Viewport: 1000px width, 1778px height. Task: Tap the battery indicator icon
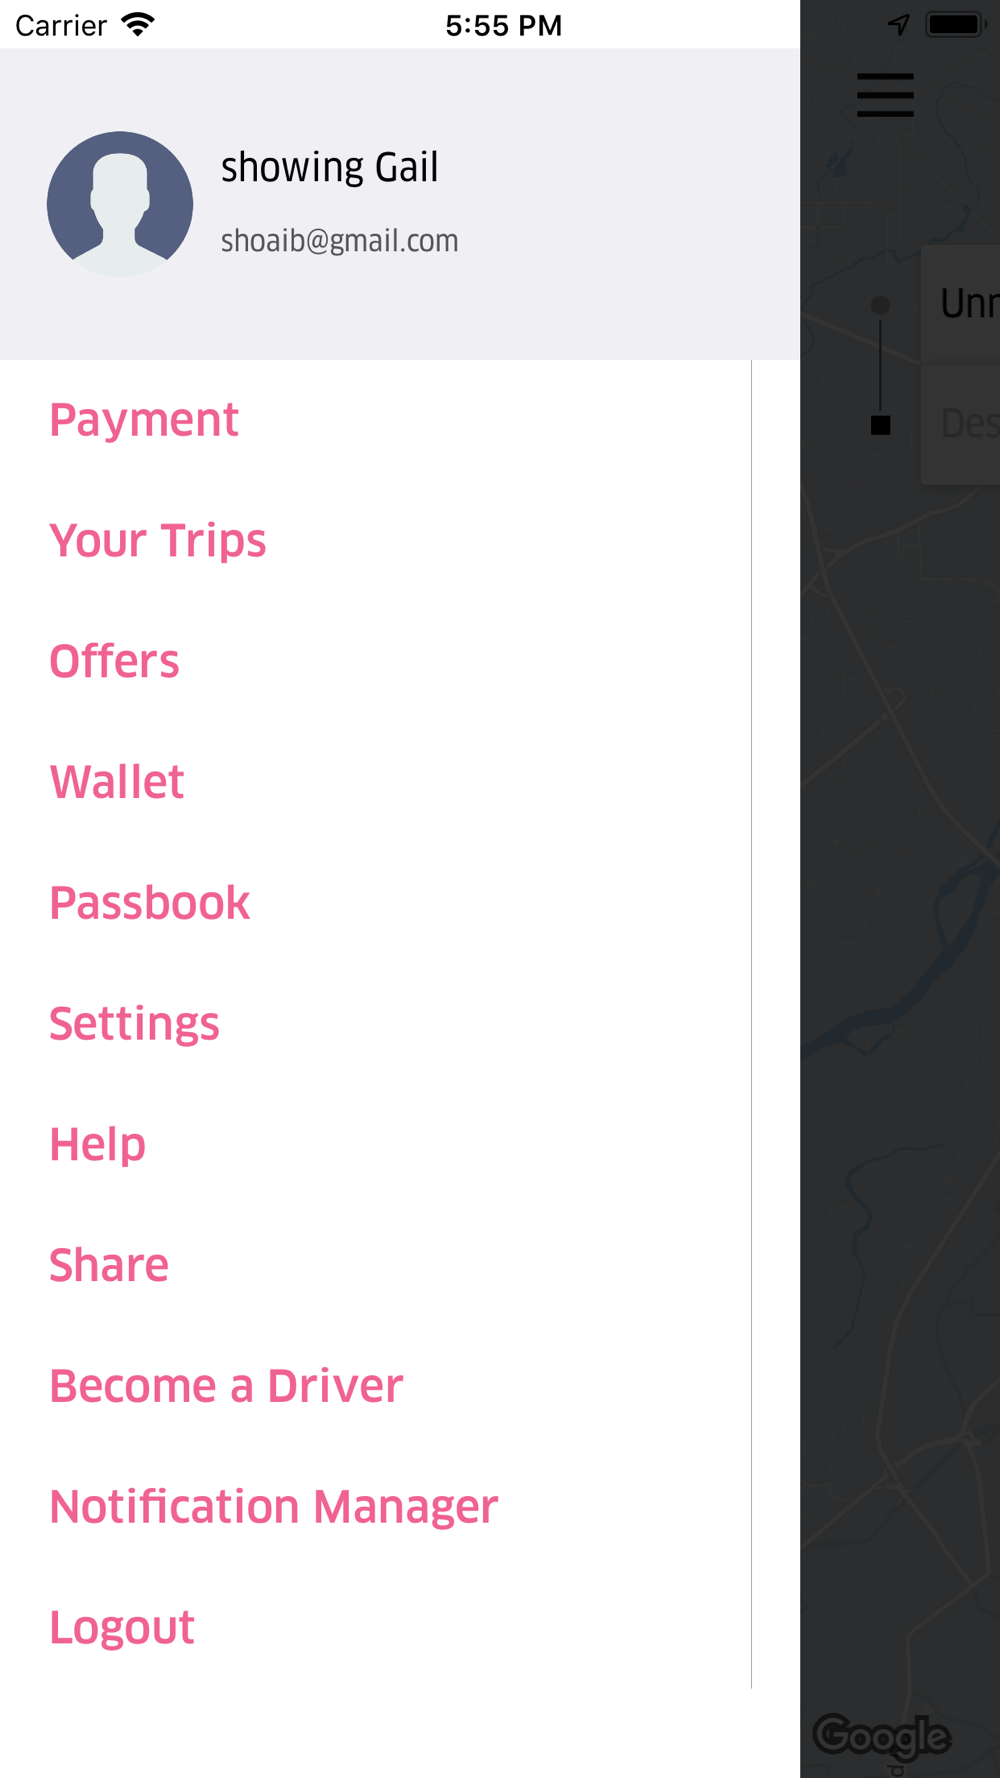pos(955,25)
